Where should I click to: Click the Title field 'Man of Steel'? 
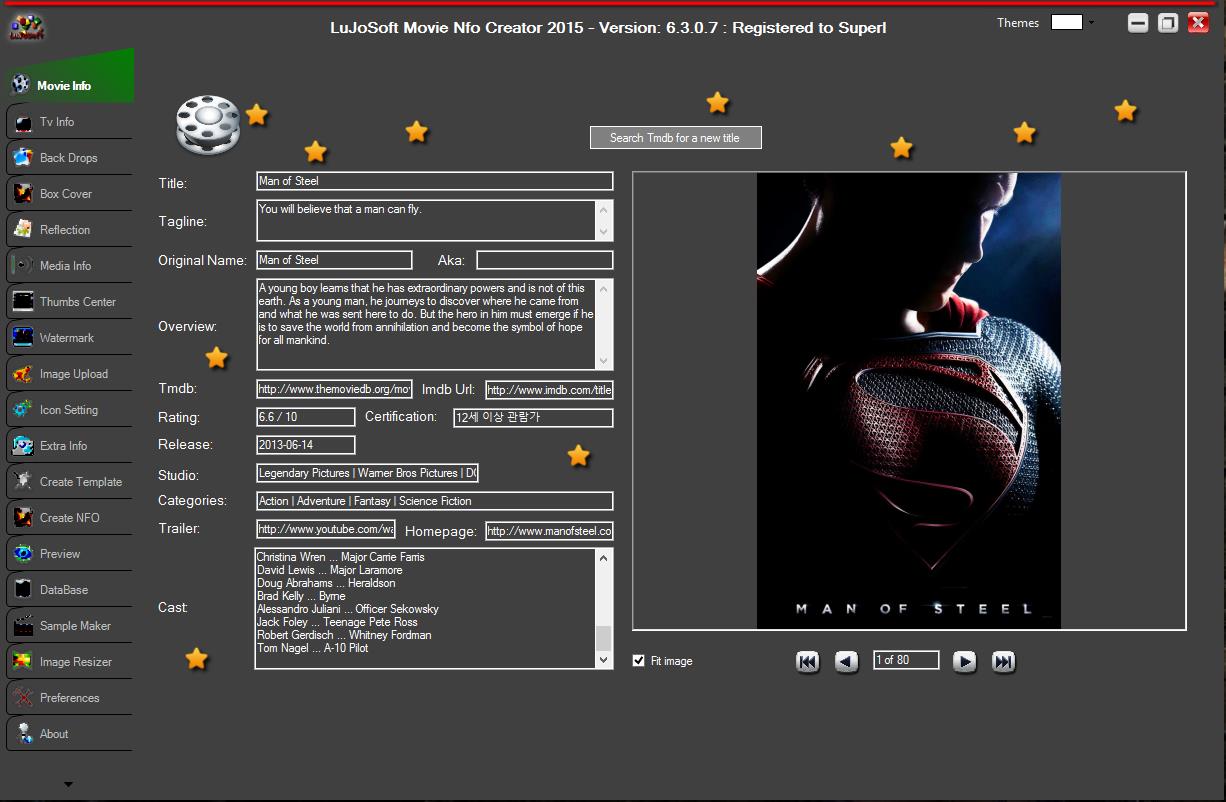[x=434, y=181]
